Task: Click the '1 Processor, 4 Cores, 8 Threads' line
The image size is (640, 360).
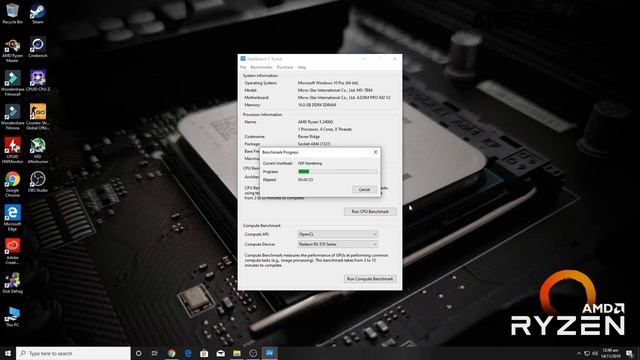Action: (x=324, y=129)
